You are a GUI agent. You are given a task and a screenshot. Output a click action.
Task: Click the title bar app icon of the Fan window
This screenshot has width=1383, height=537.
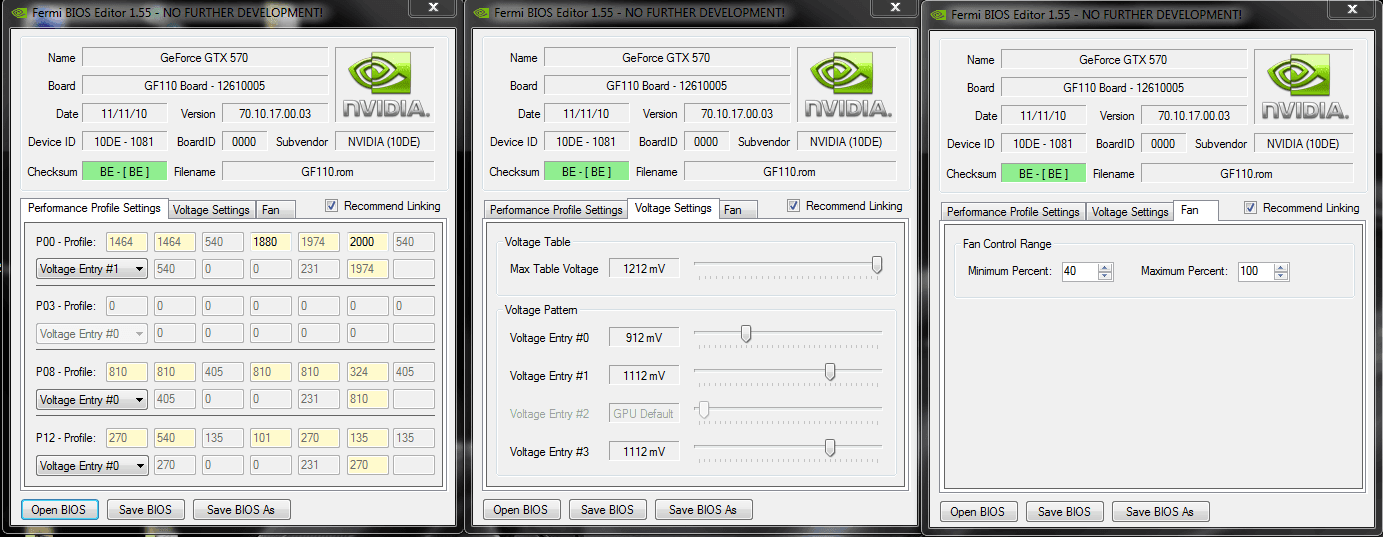(936, 13)
